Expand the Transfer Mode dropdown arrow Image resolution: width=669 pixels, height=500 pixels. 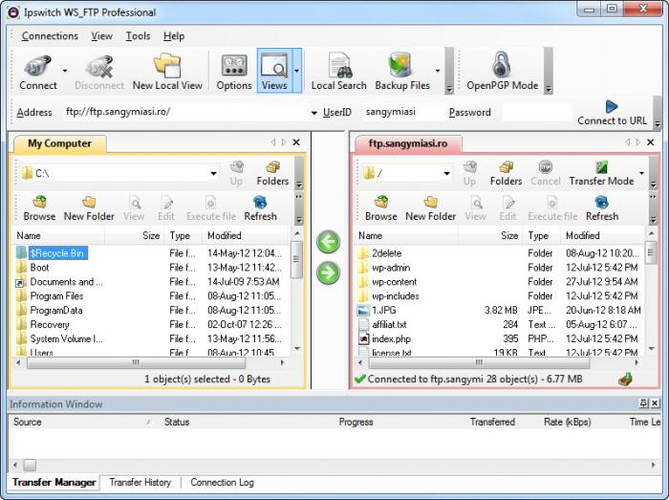coord(641,173)
